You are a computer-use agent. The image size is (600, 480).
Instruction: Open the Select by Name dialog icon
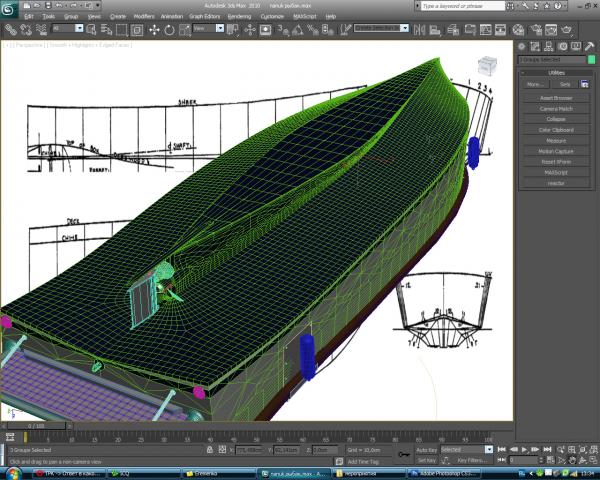(x=106, y=29)
